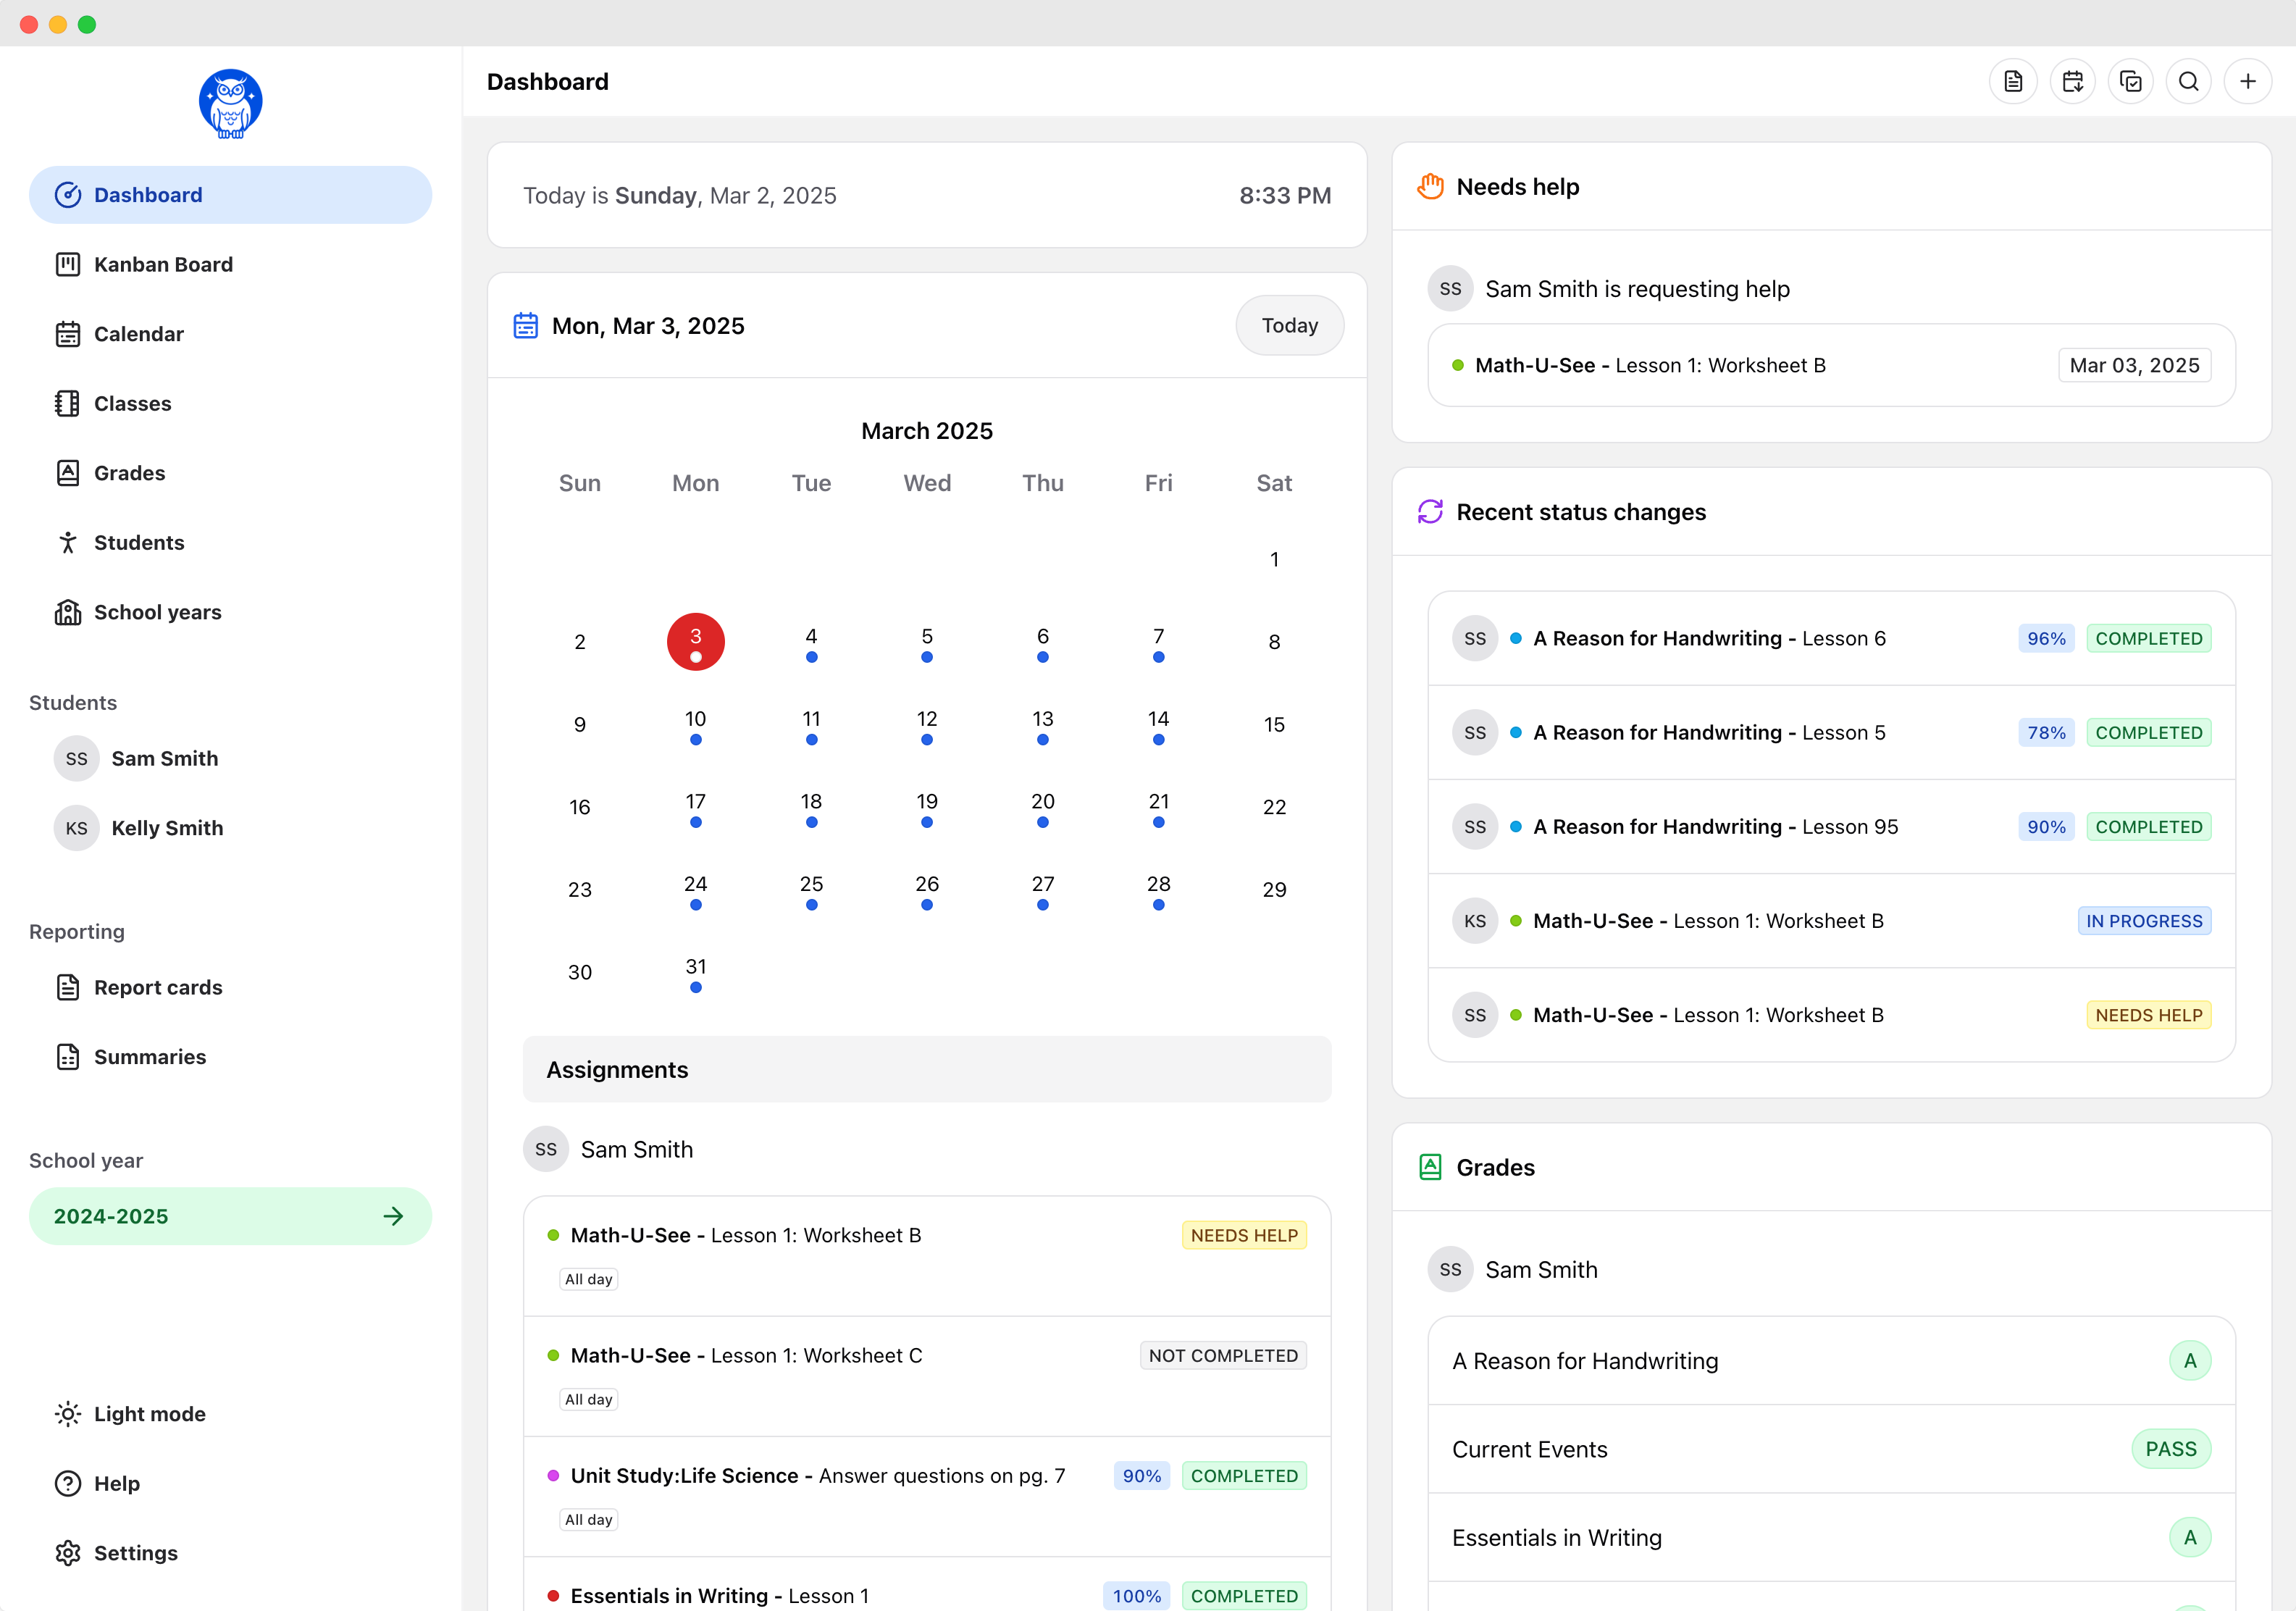Open the Kanban Board from the sidebar
The width and height of the screenshot is (2296, 1611).
(x=162, y=264)
